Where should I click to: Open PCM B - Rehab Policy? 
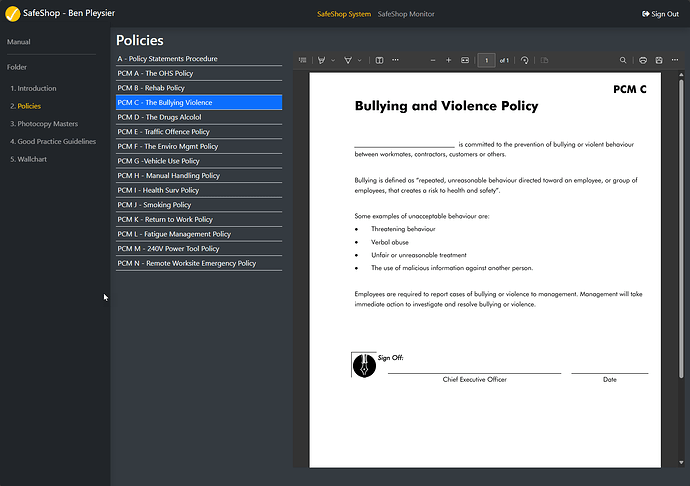tap(199, 88)
